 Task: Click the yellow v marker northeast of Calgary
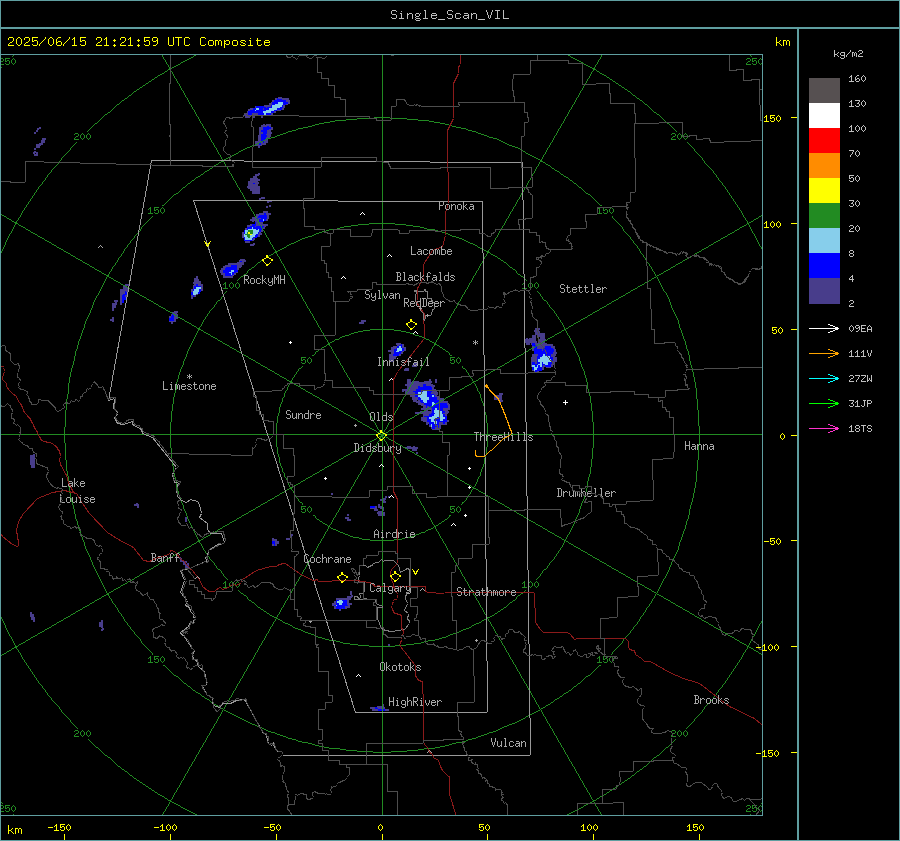tap(416, 572)
